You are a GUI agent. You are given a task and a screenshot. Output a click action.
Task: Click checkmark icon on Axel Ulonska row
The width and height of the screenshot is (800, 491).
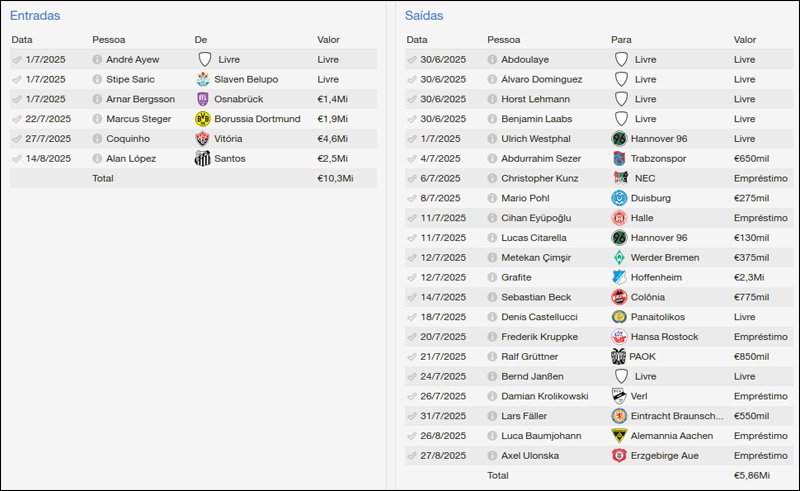point(412,456)
